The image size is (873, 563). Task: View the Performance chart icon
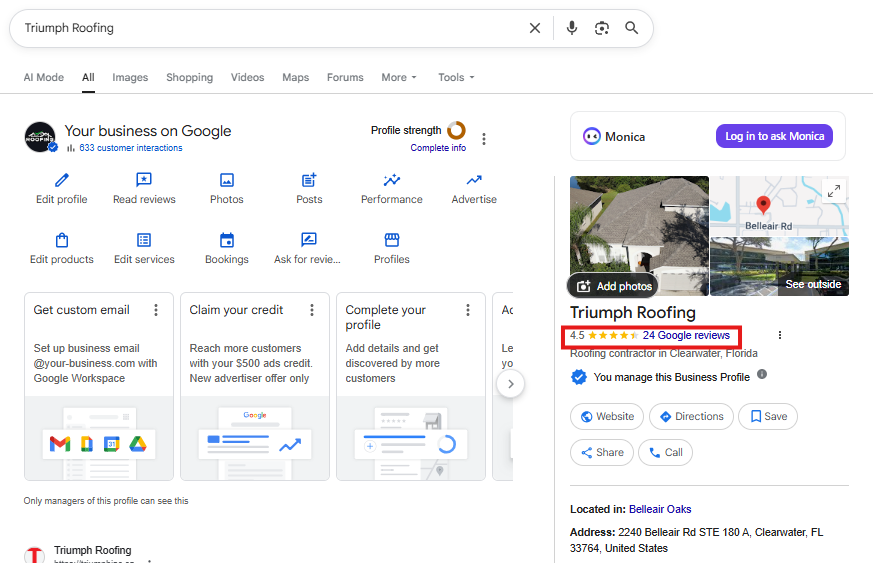(392, 181)
